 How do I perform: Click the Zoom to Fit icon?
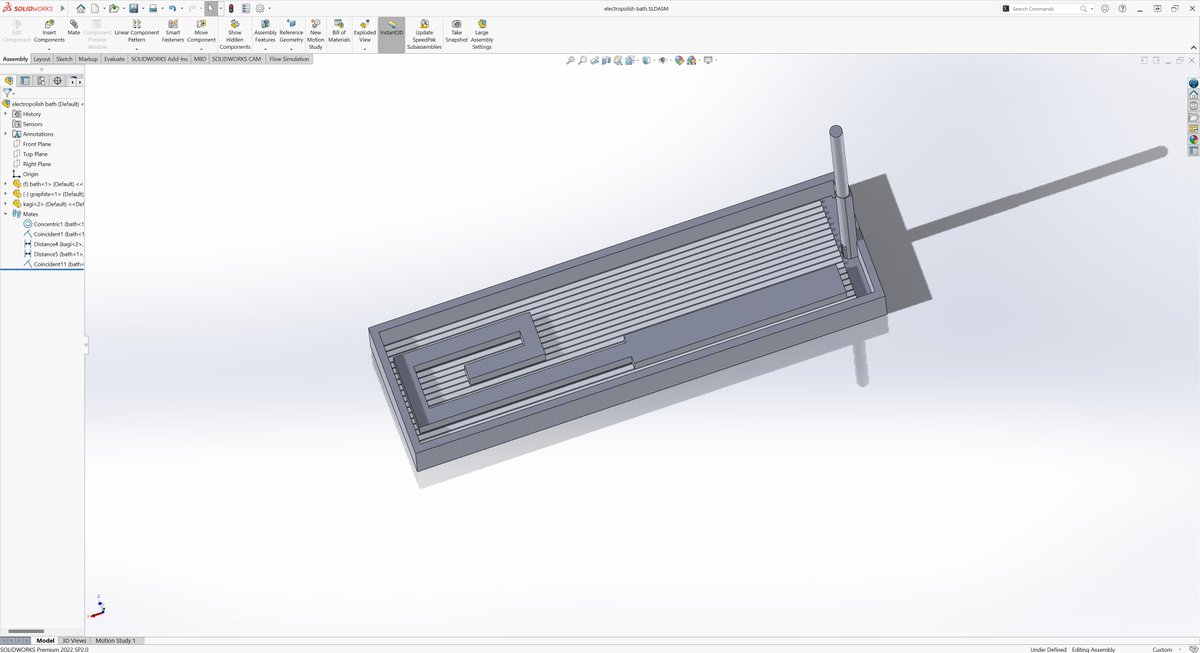click(571, 61)
